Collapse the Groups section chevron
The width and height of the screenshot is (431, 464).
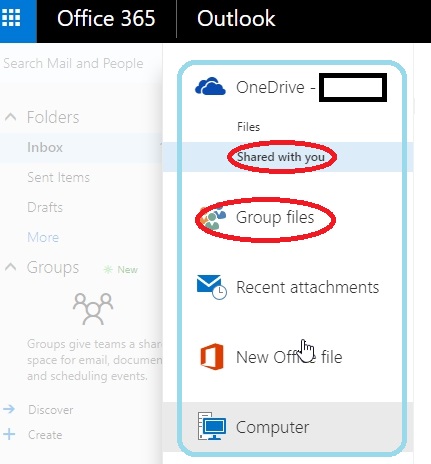click(x=11, y=267)
